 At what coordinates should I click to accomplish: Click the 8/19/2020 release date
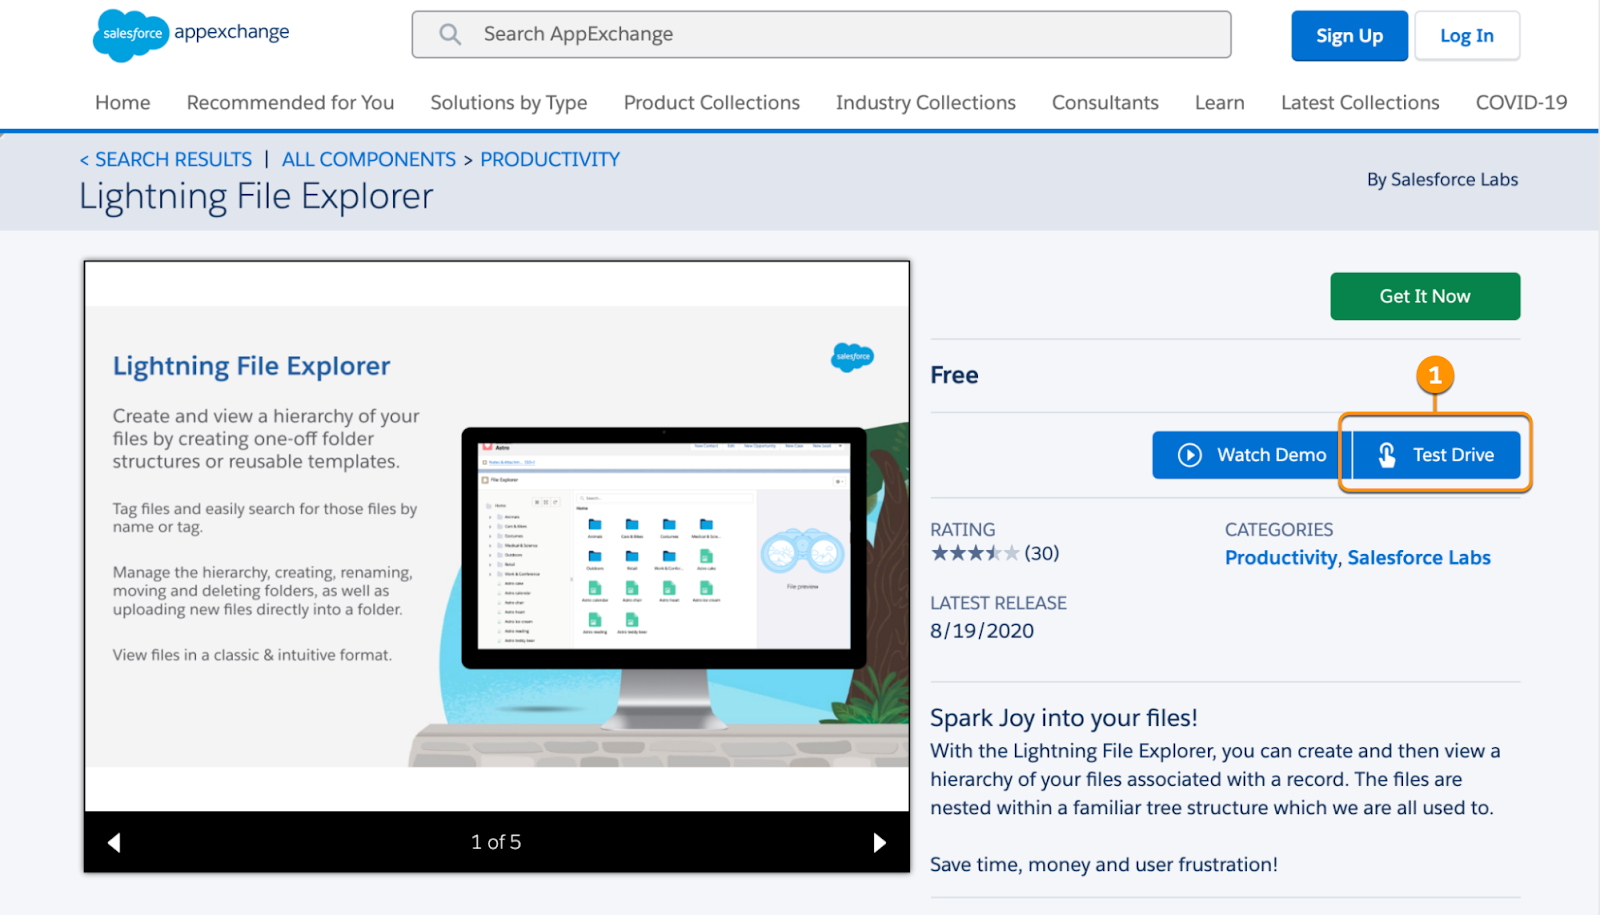click(982, 631)
